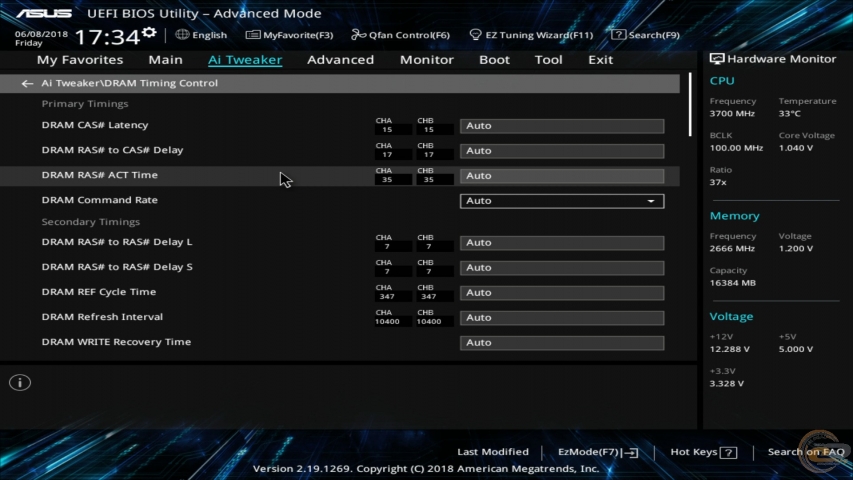Select the Exit tab
This screenshot has width=853, height=480.
pyautogui.click(x=600, y=60)
